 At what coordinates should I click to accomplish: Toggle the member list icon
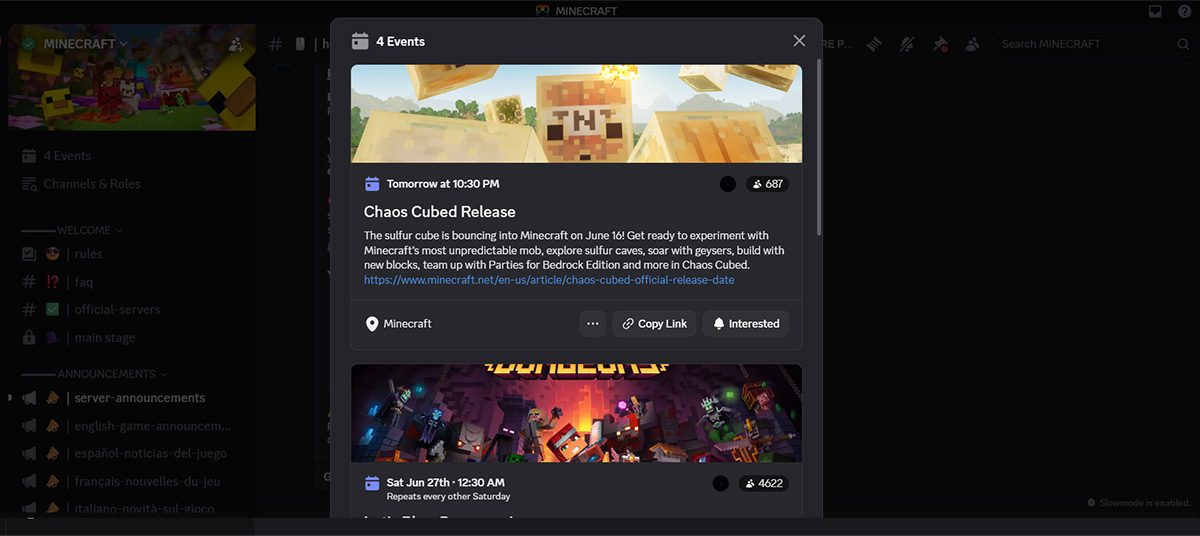(x=972, y=44)
